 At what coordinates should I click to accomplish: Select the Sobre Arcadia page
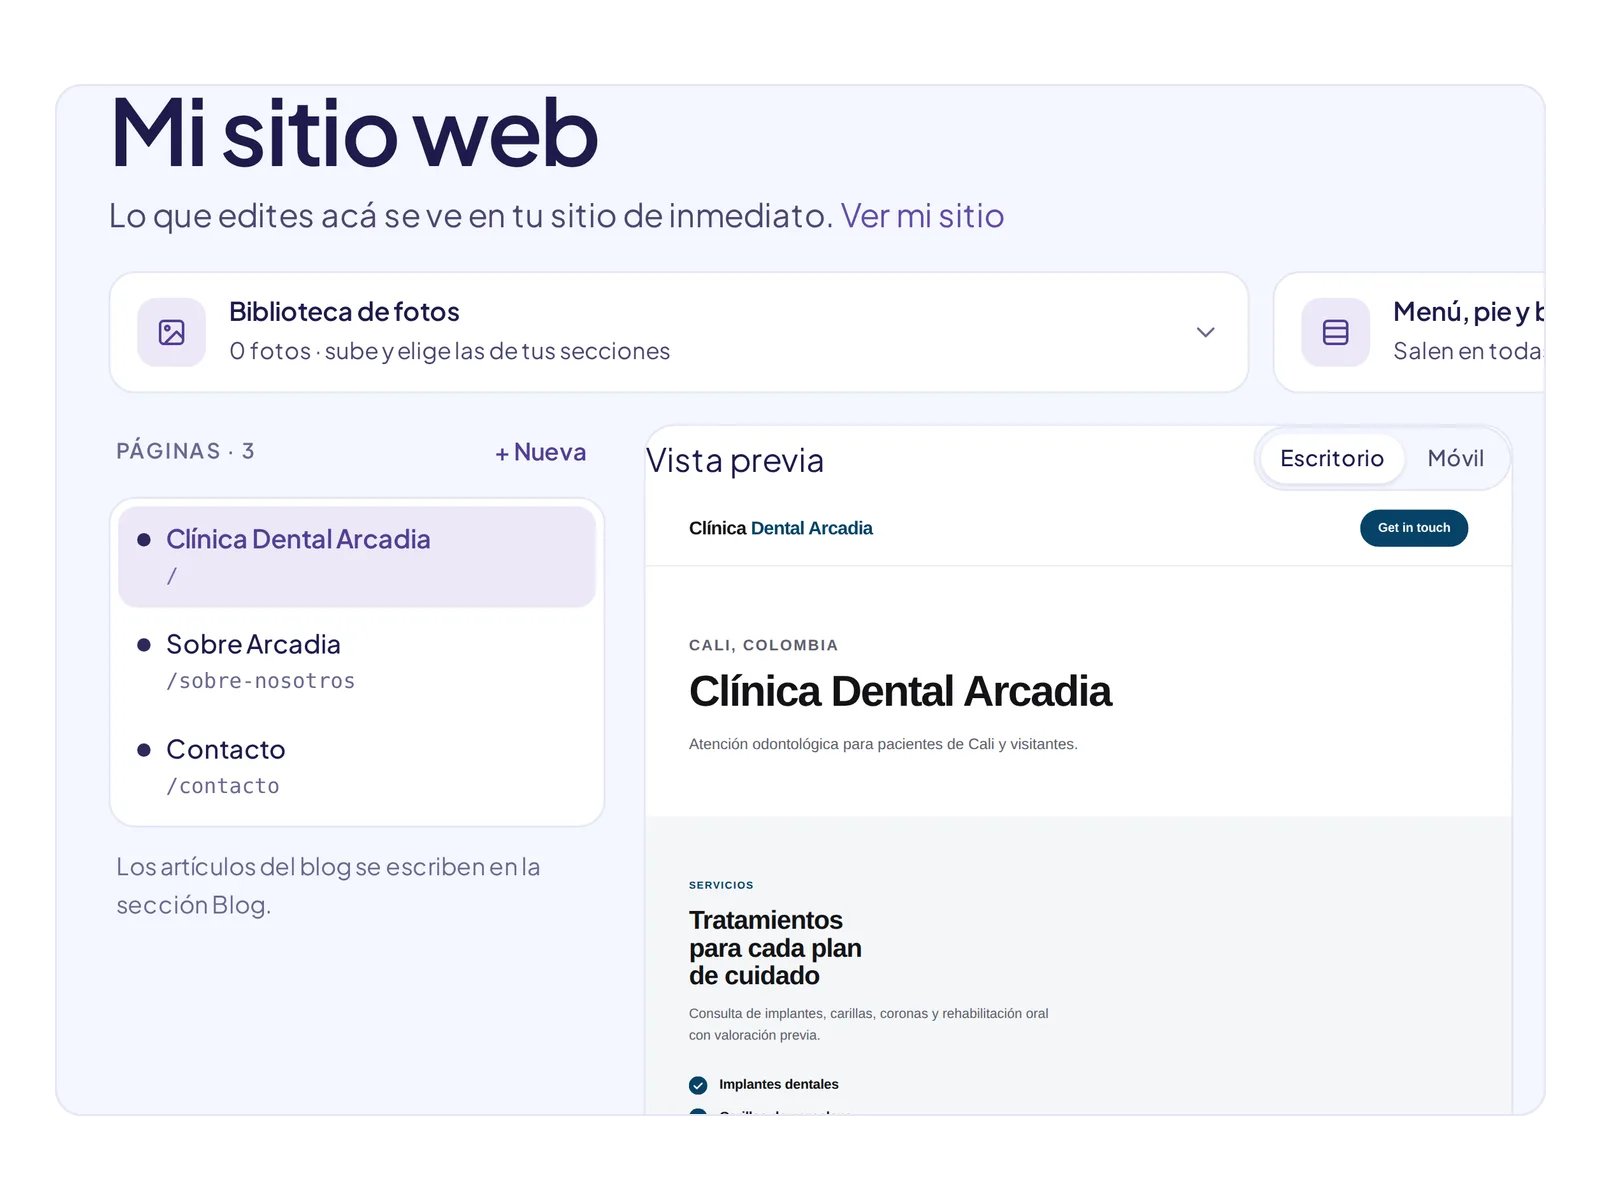(357, 661)
